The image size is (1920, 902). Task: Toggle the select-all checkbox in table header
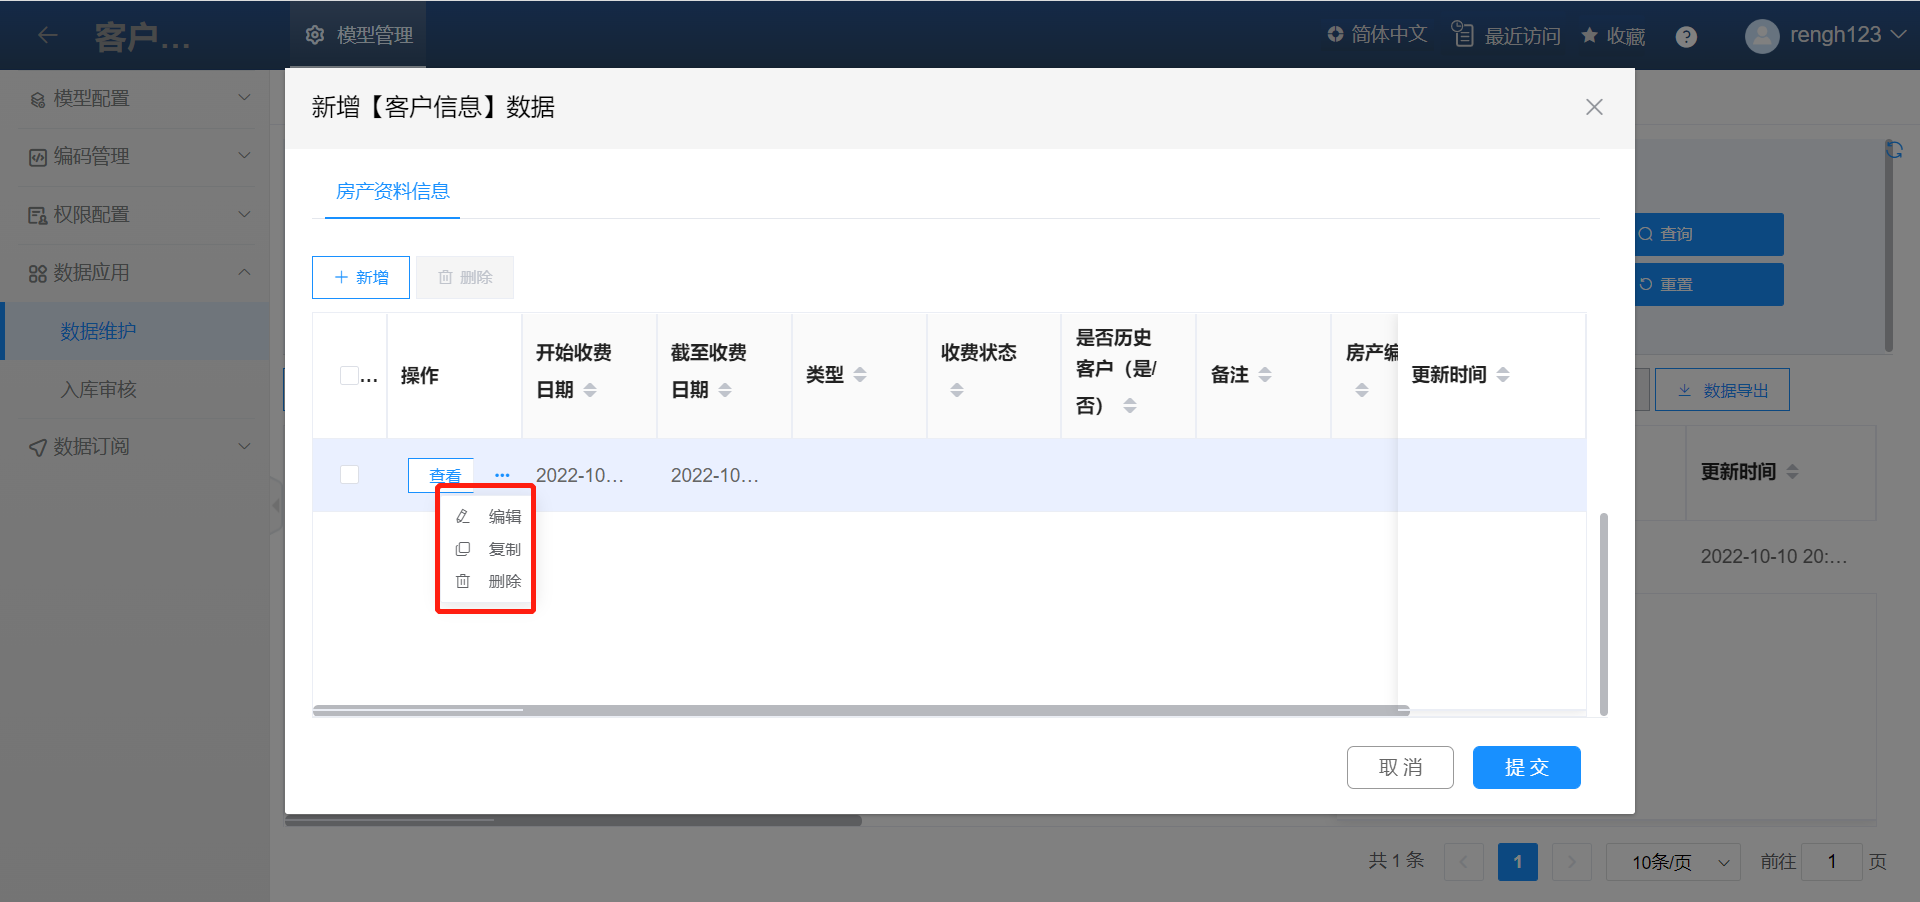click(x=349, y=375)
